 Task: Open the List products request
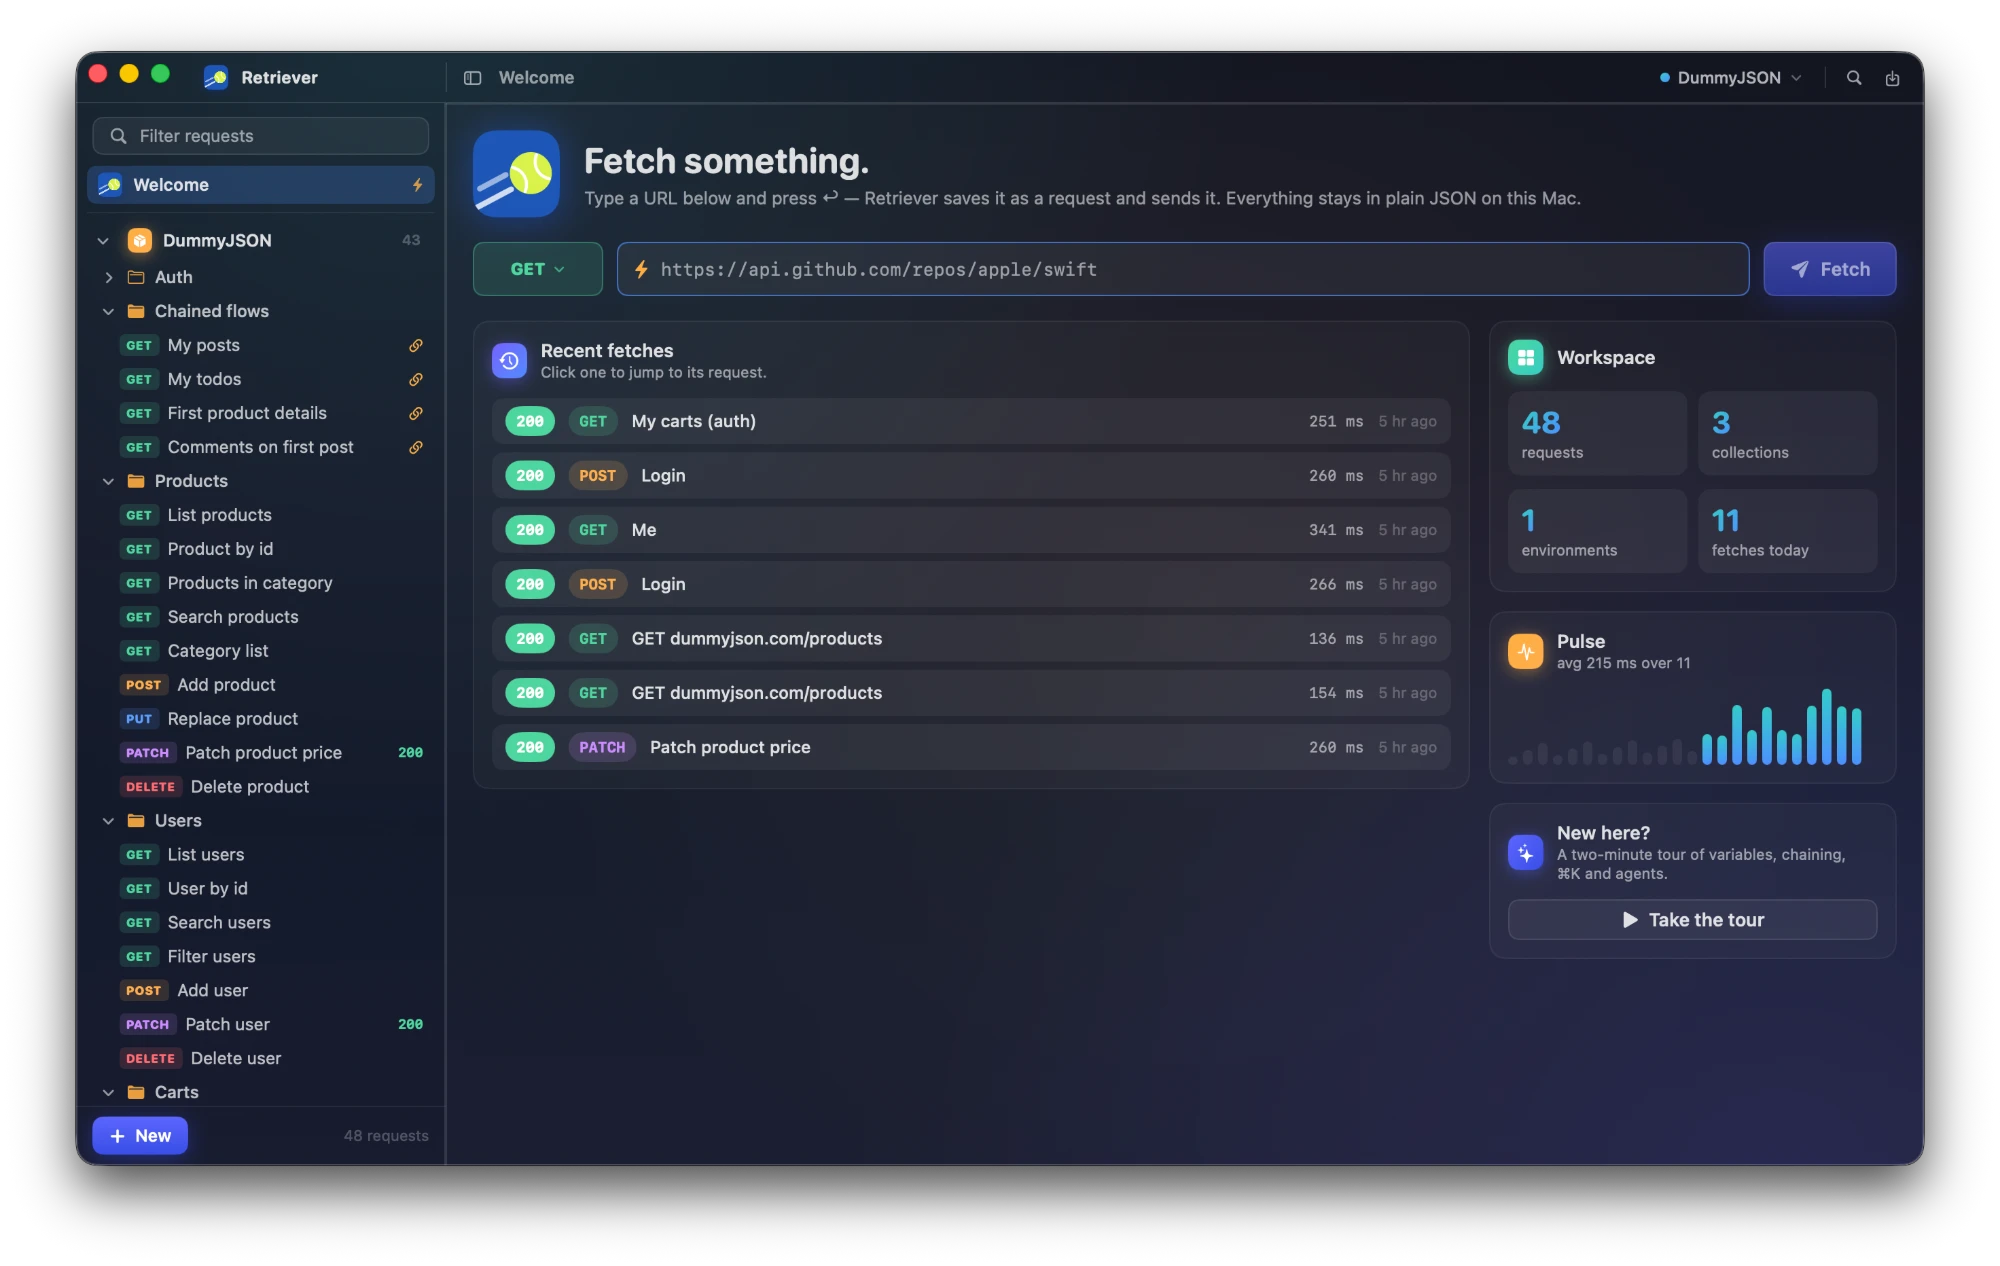coord(261,515)
